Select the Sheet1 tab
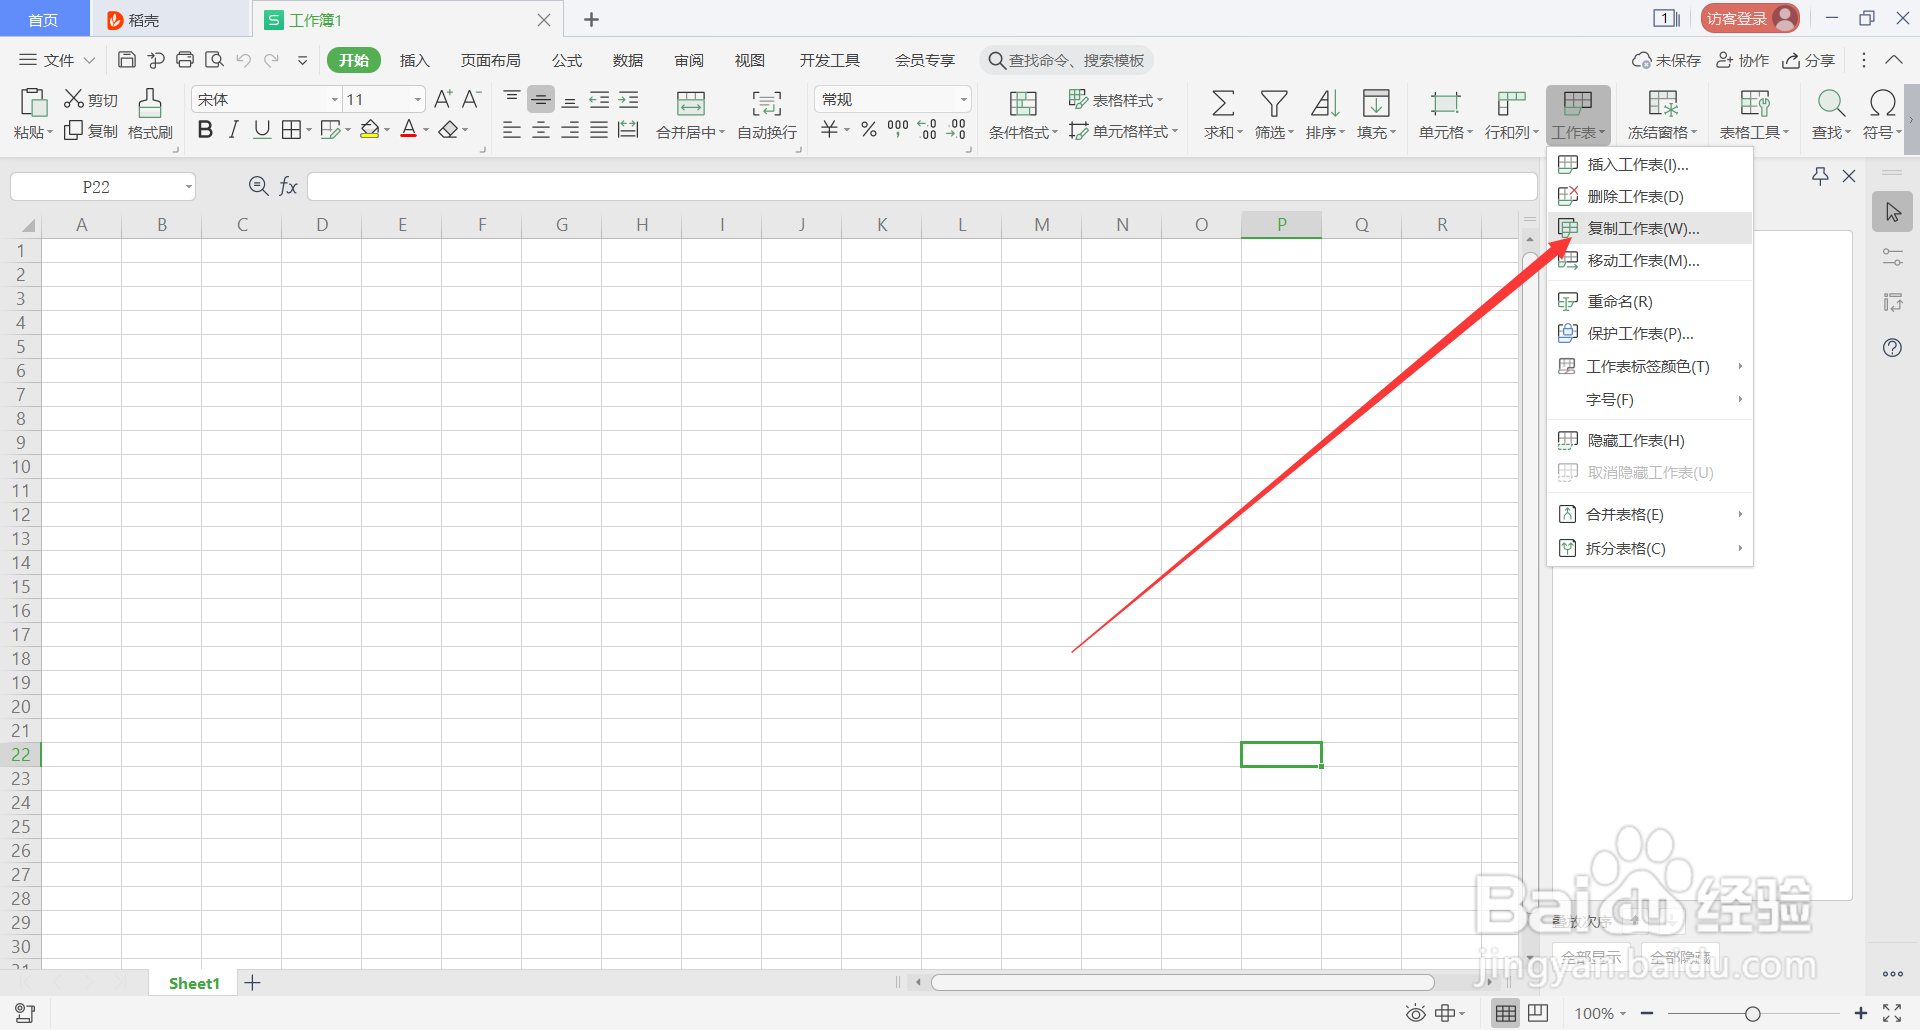1920x1030 pixels. coord(194,983)
